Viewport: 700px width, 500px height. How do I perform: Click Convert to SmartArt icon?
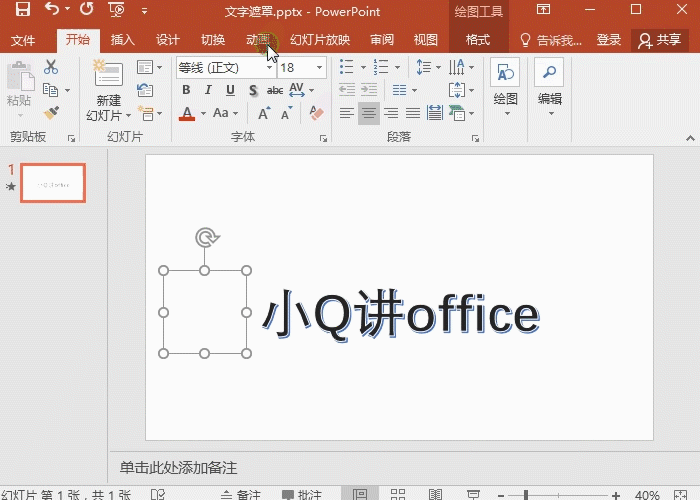(x=457, y=113)
